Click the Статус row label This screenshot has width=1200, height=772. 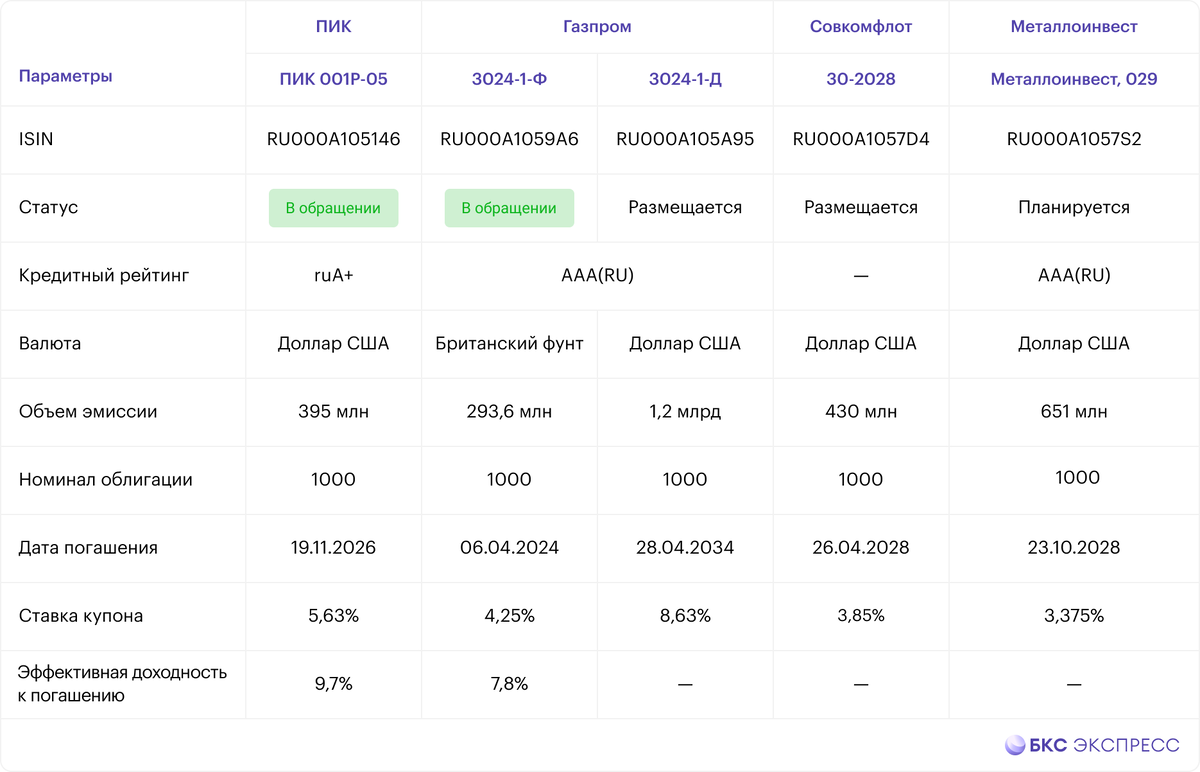tap(48, 208)
